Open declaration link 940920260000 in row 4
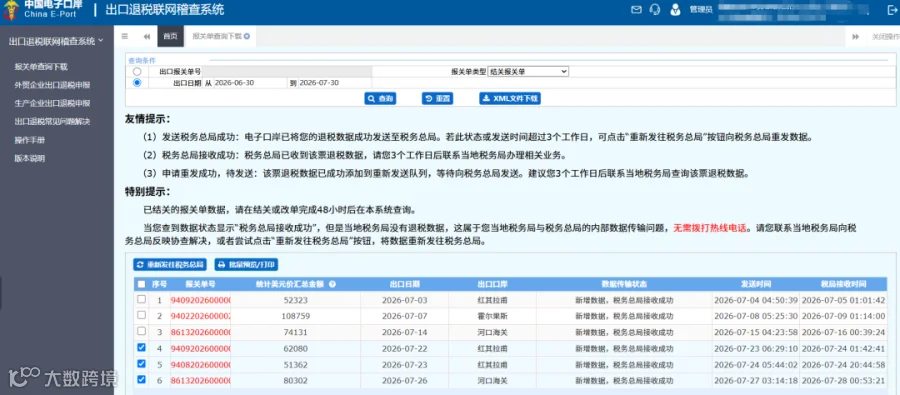The image size is (900, 395). pos(200,348)
